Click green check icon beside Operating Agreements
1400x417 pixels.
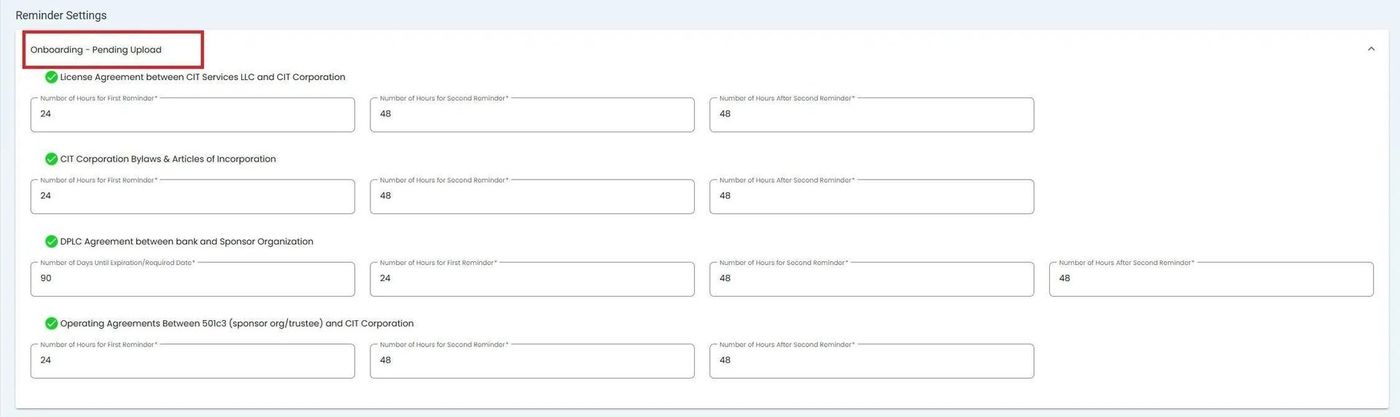click(51, 323)
